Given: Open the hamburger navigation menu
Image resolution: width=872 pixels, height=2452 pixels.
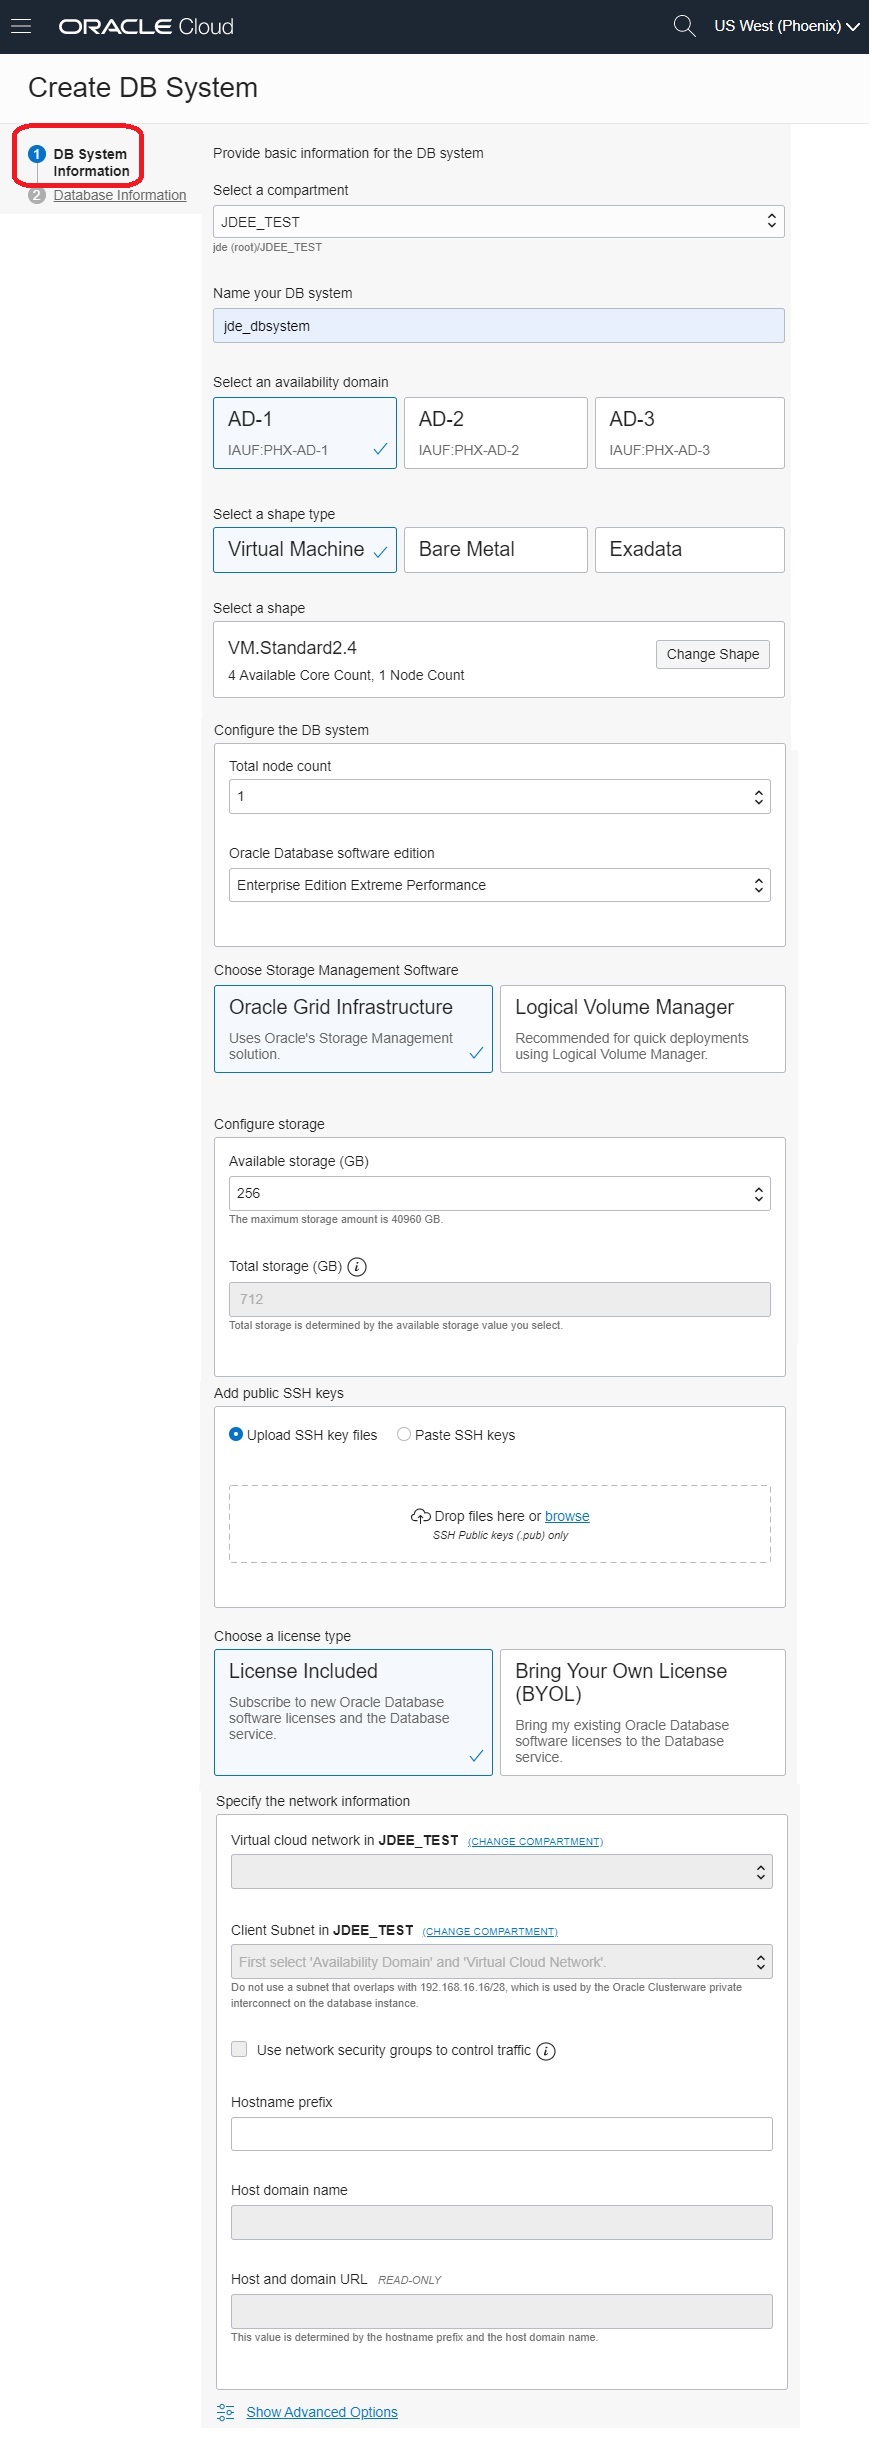Looking at the screenshot, I should click(x=21, y=27).
